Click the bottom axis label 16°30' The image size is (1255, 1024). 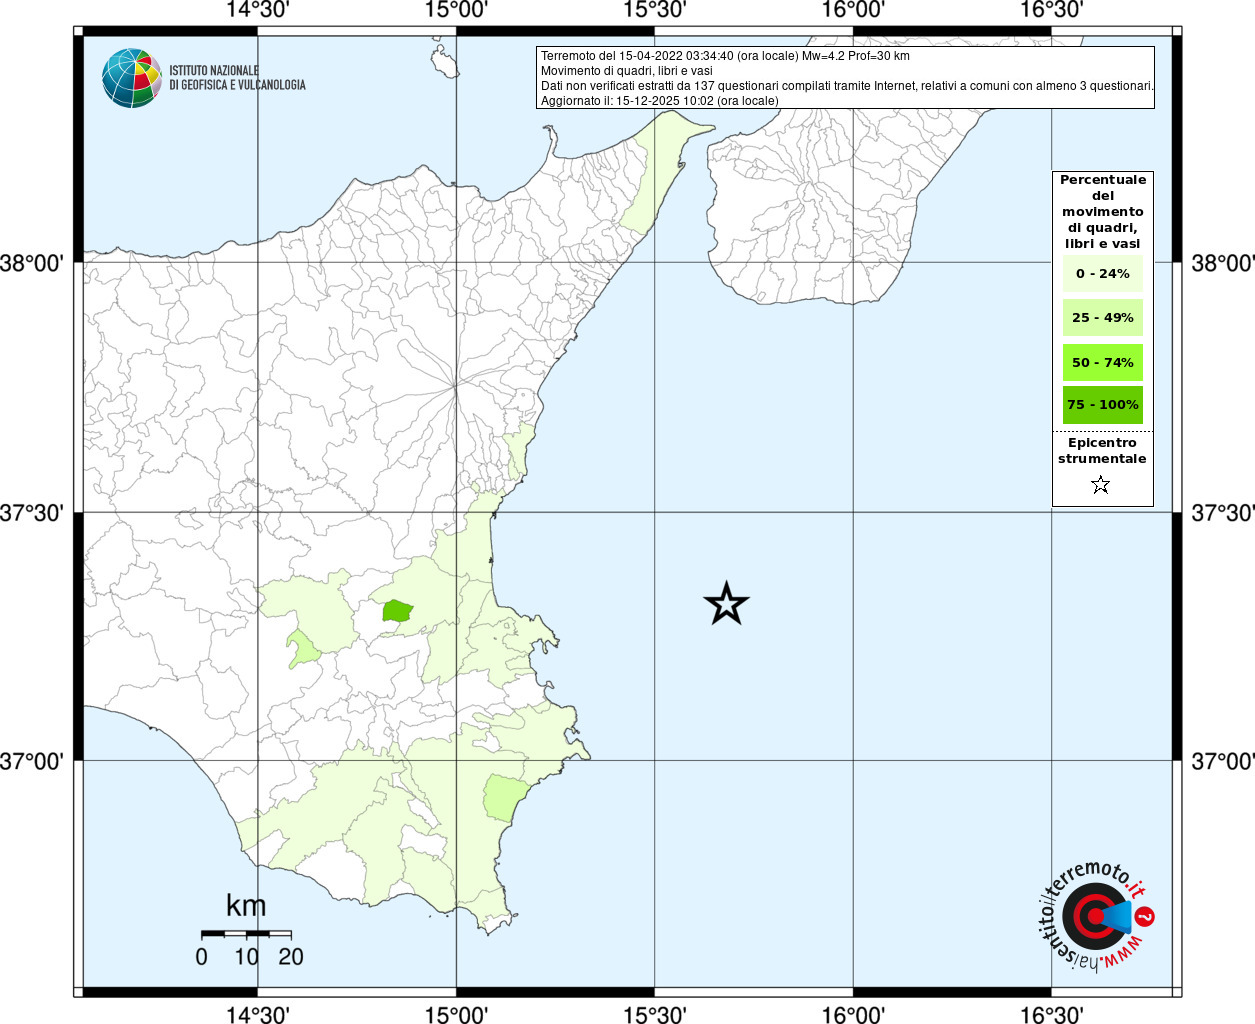coord(1051,1014)
